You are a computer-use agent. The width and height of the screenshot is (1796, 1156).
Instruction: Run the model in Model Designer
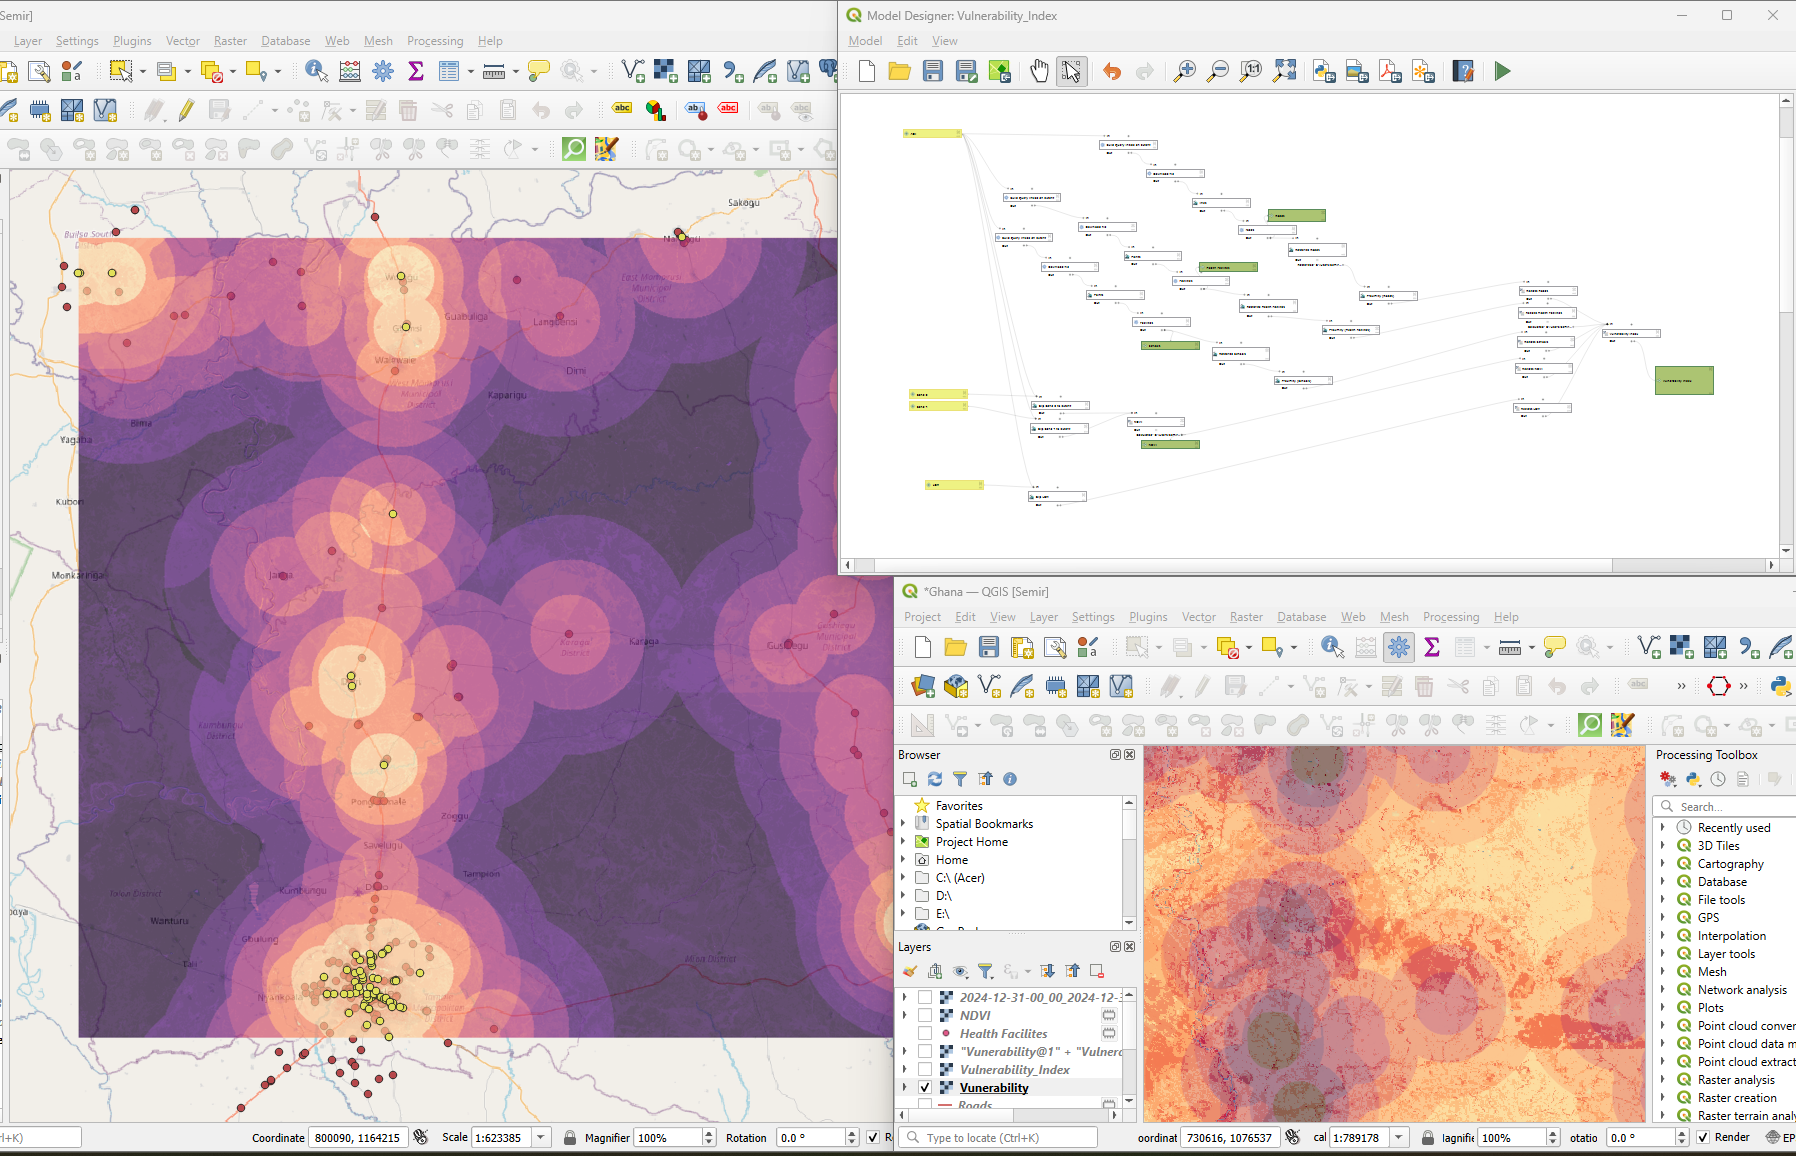click(1502, 71)
